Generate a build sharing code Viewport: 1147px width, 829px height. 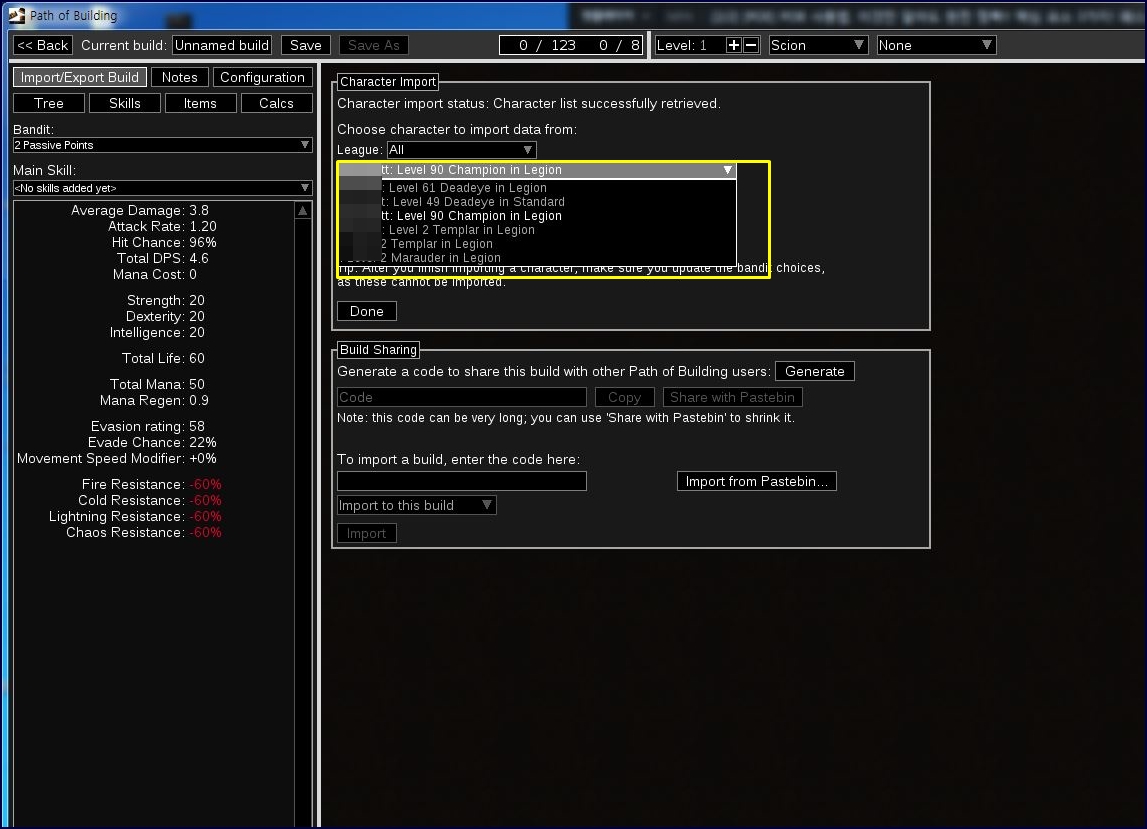point(814,371)
